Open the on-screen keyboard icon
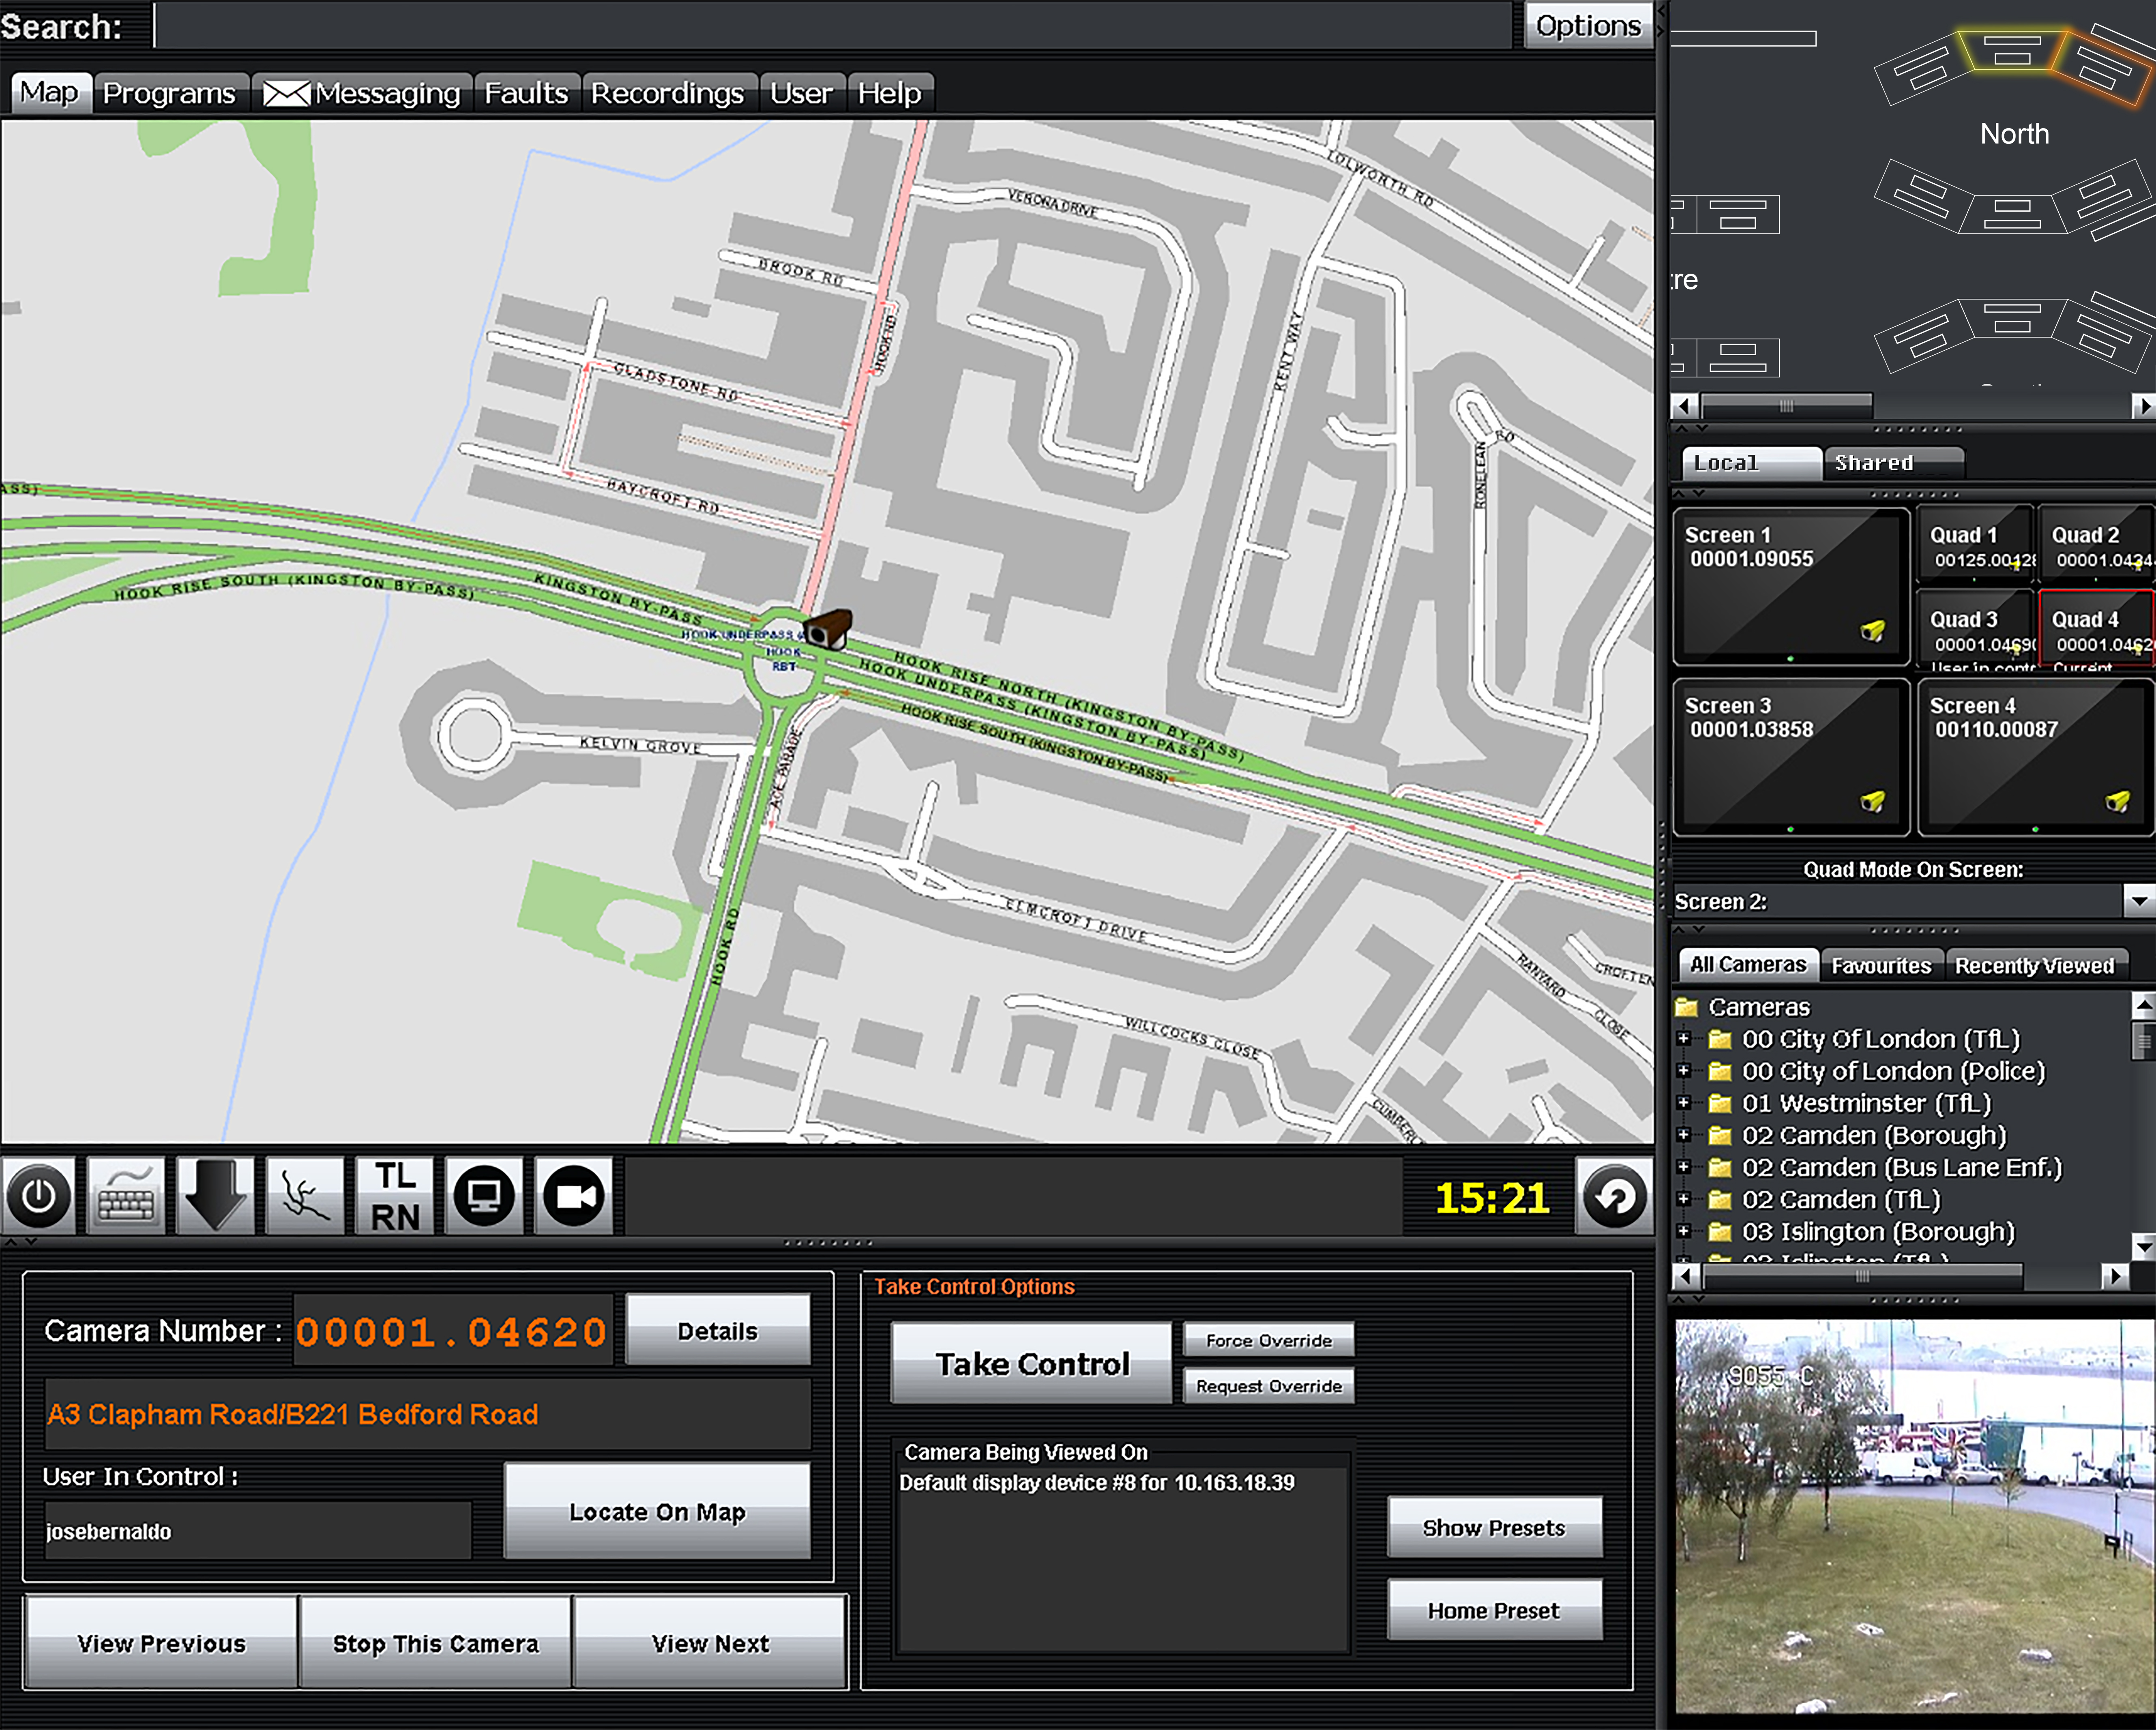This screenshot has width=2156, height=1730. coord(126,1196)
